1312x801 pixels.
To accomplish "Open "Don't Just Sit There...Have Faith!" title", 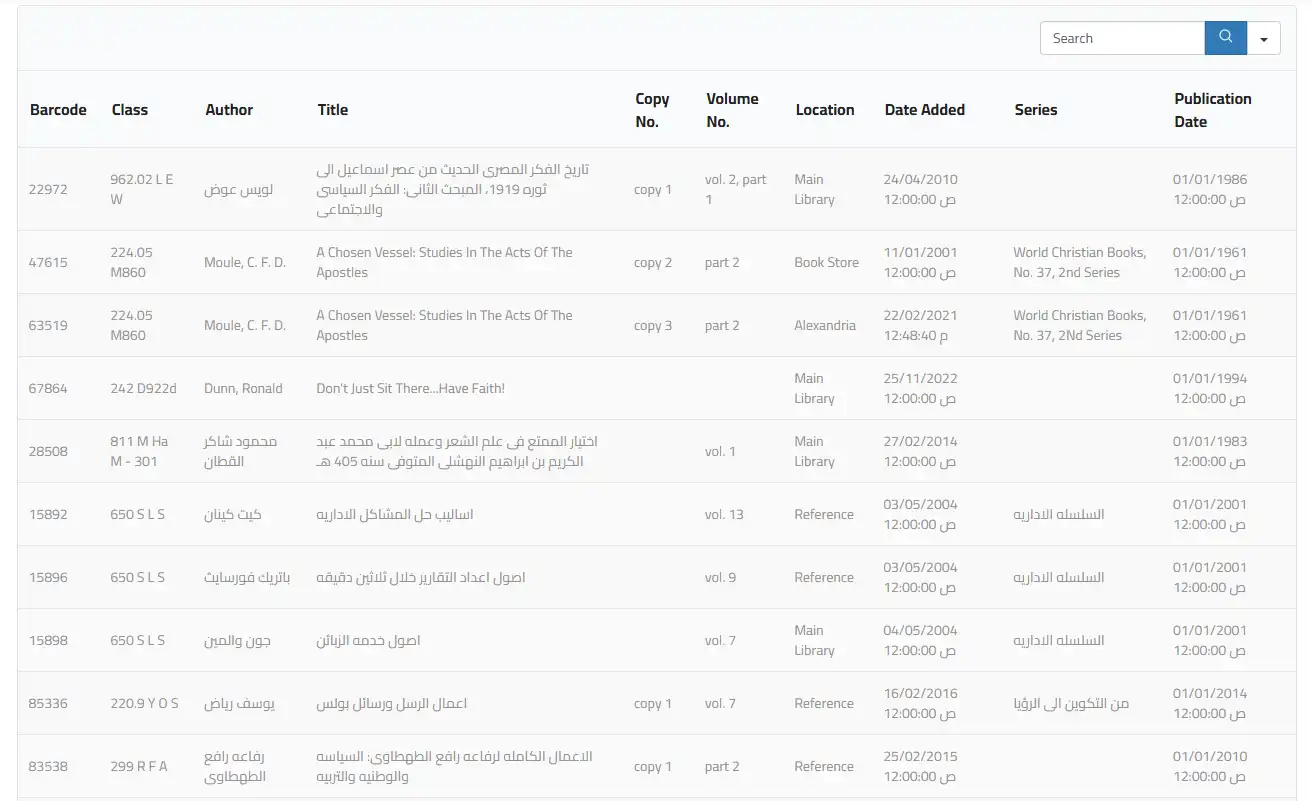I will [410, 388].
